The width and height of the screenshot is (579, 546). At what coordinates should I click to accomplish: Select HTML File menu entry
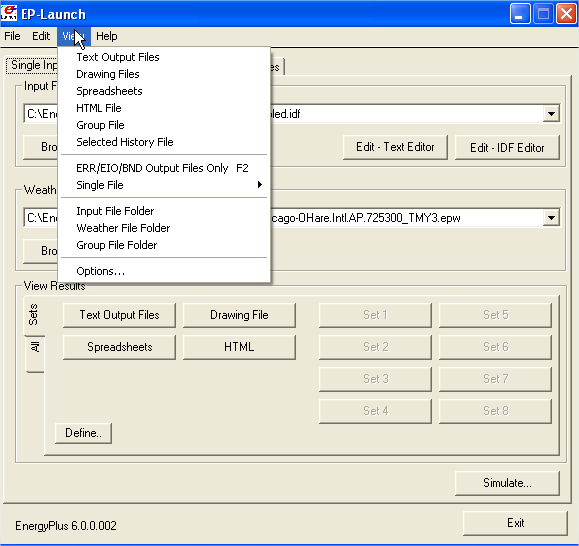[164, 108]
